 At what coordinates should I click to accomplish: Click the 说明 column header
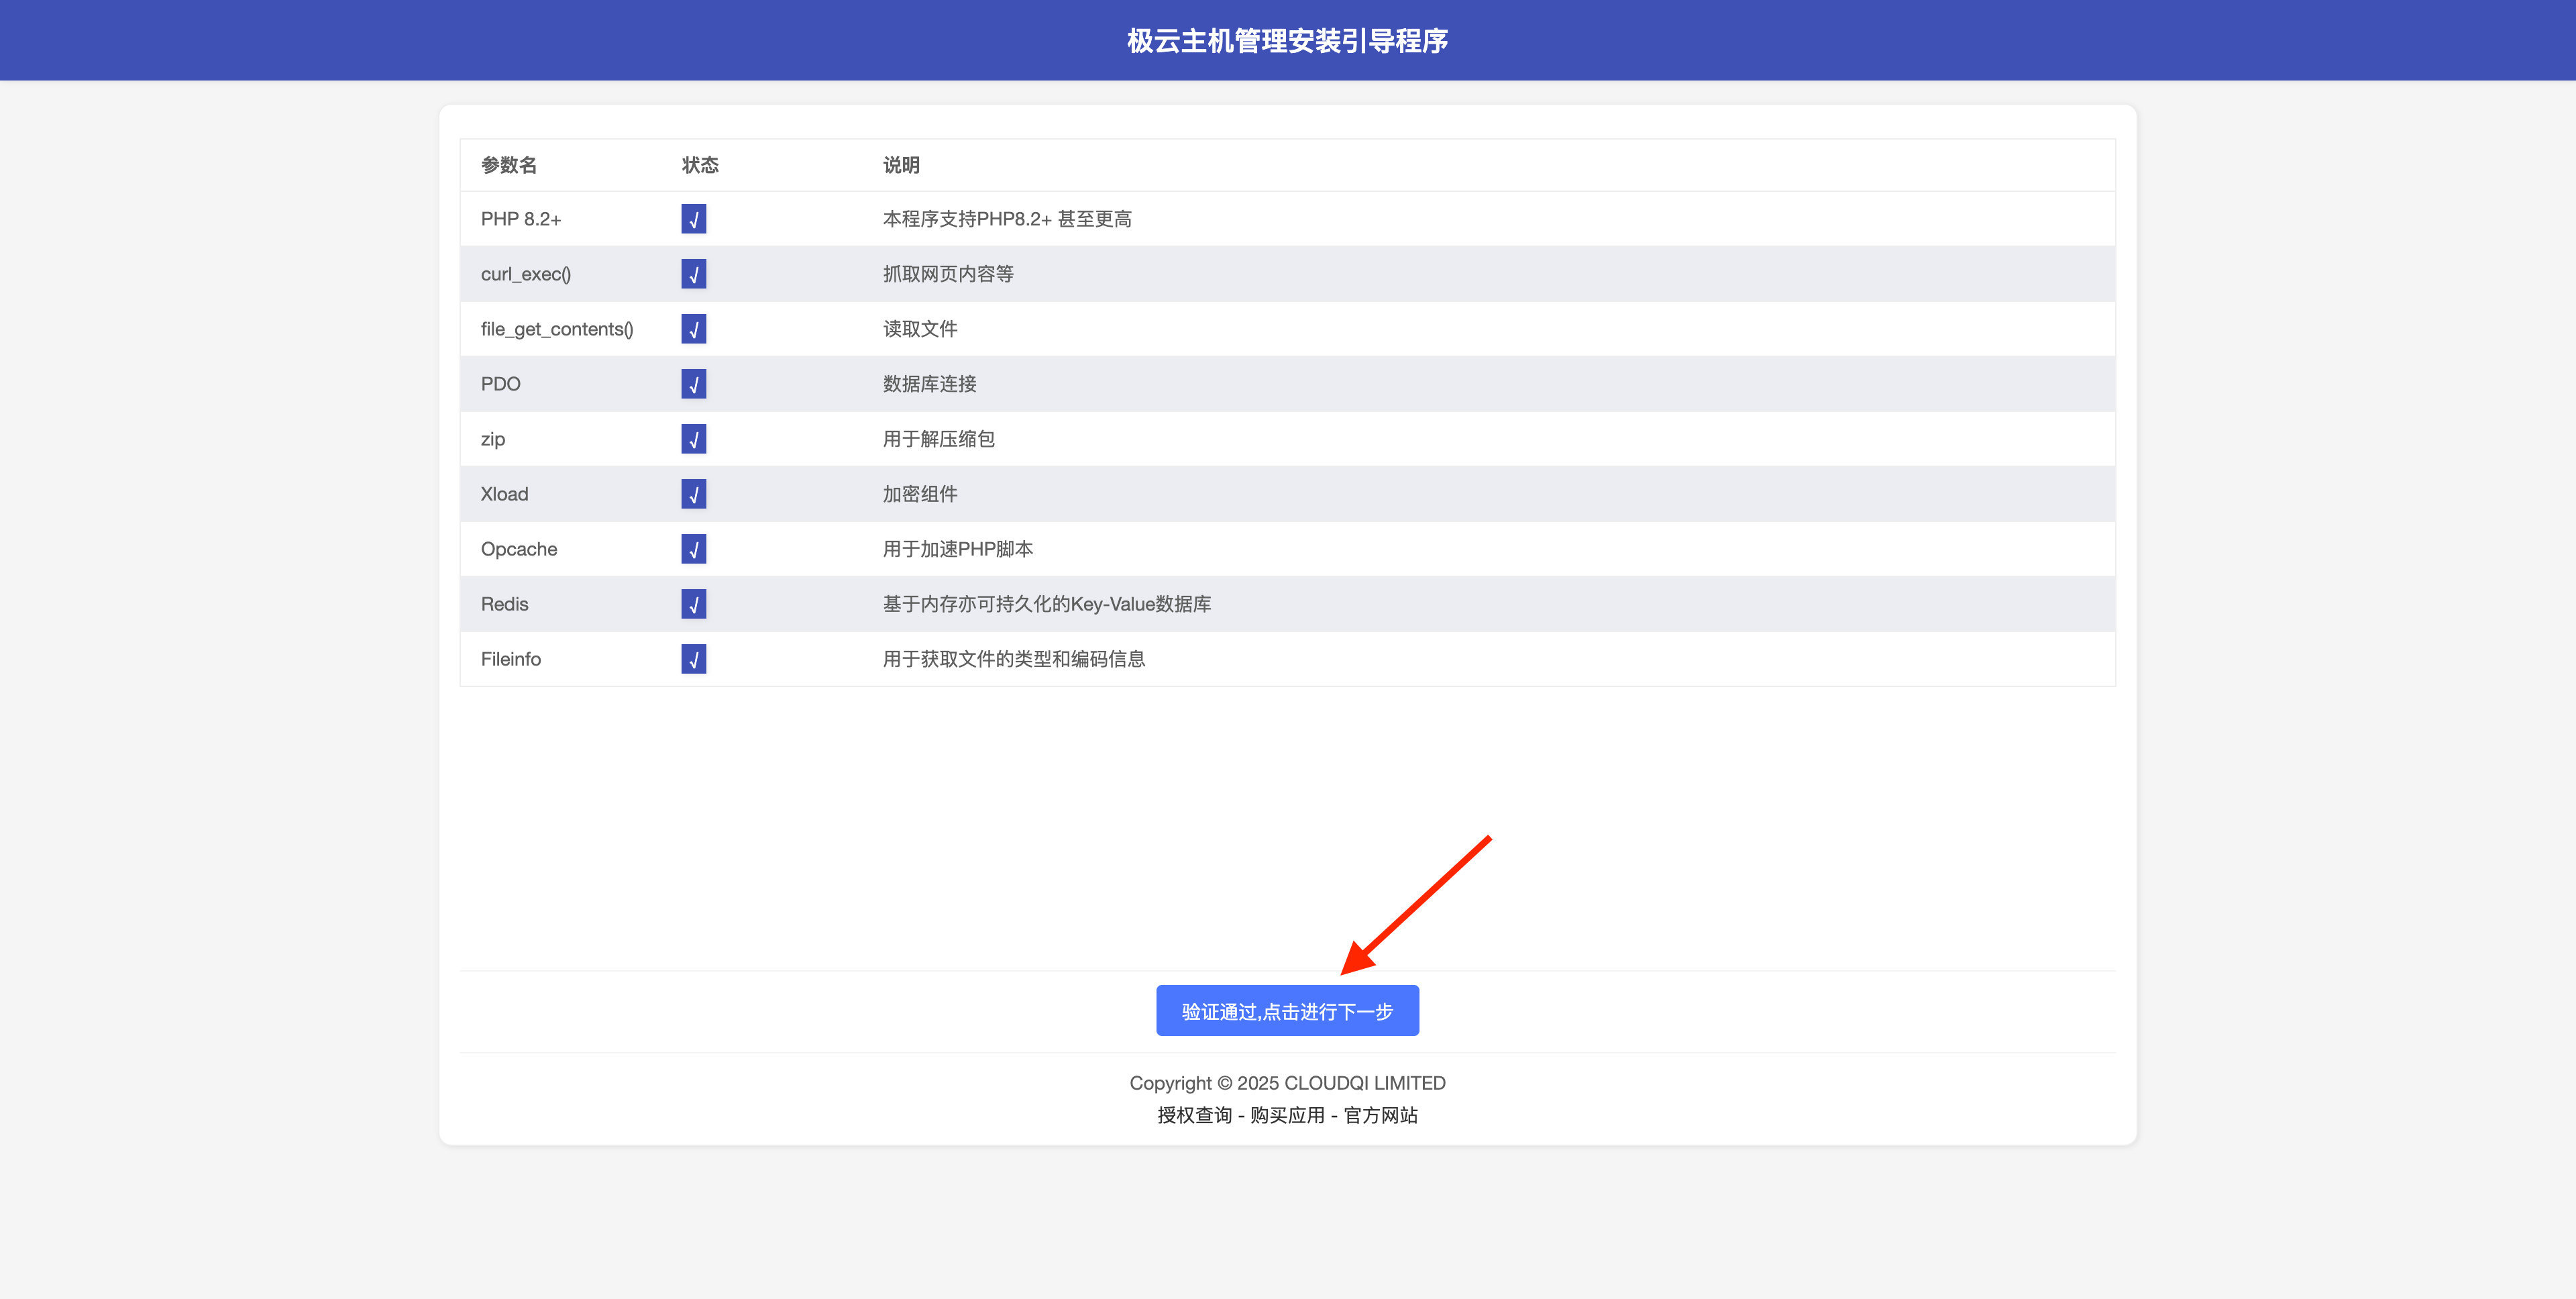[901, 165]
